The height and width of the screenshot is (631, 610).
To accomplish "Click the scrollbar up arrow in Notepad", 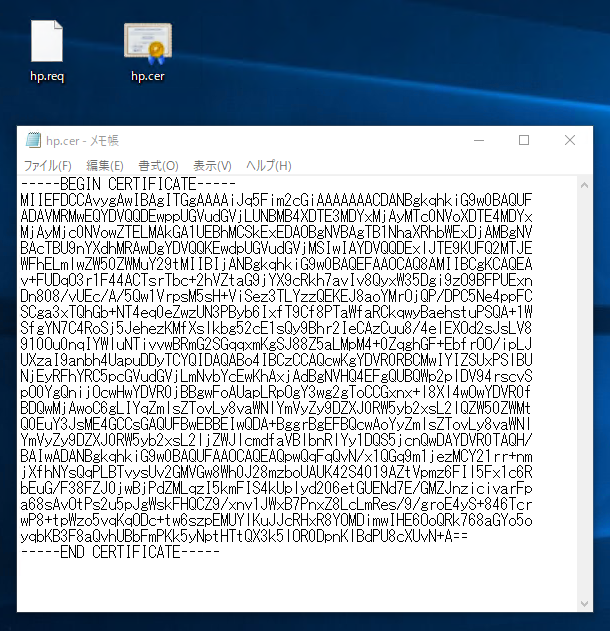I will 585,186.
